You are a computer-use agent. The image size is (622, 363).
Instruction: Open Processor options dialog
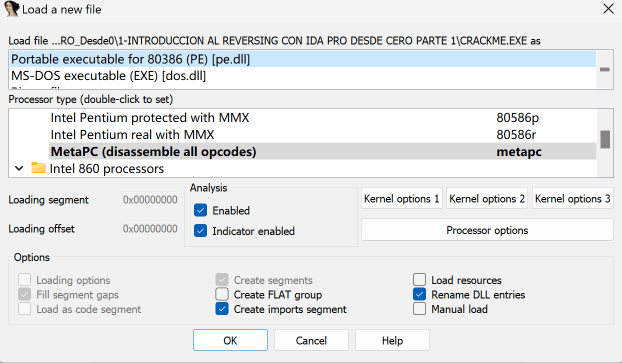coord(487,230)
